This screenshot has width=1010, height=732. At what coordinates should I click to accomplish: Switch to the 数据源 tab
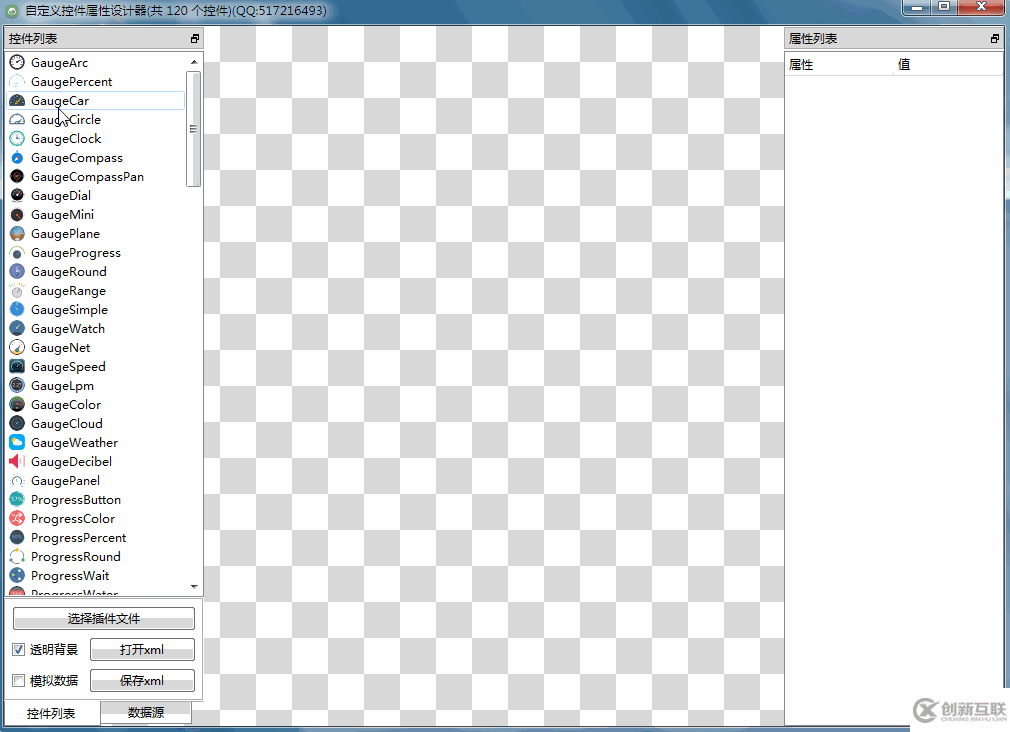[x=146, y=712]
